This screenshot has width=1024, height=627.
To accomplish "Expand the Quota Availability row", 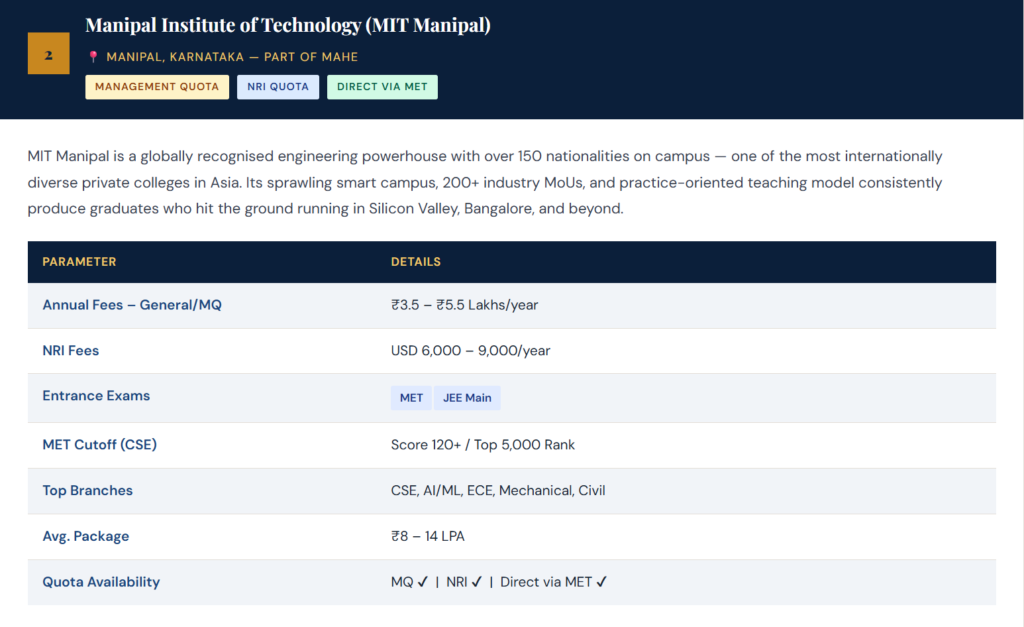I will [101, 581].
